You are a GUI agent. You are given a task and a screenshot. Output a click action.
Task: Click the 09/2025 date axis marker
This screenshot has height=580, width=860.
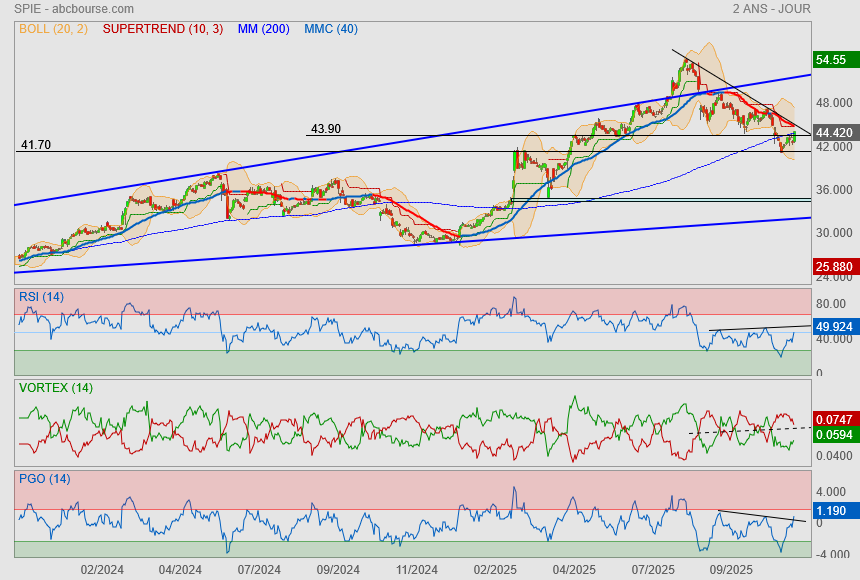pos(730,569)
